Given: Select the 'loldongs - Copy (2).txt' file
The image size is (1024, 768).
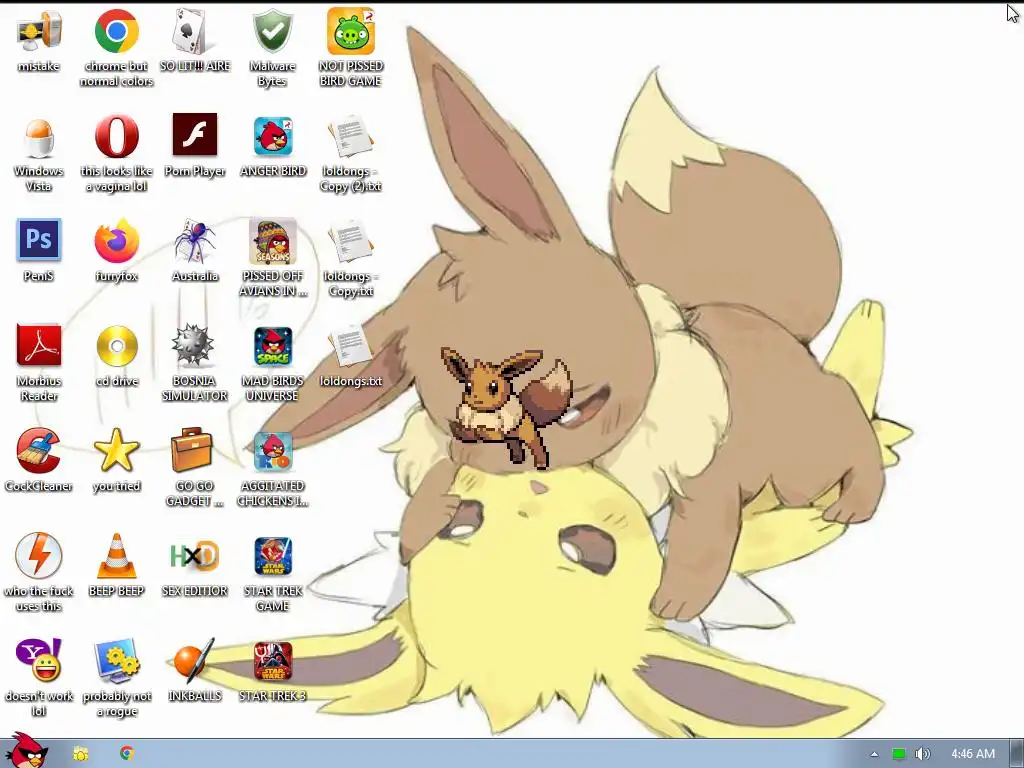Looking at the screenshot, I should (351, 136).
